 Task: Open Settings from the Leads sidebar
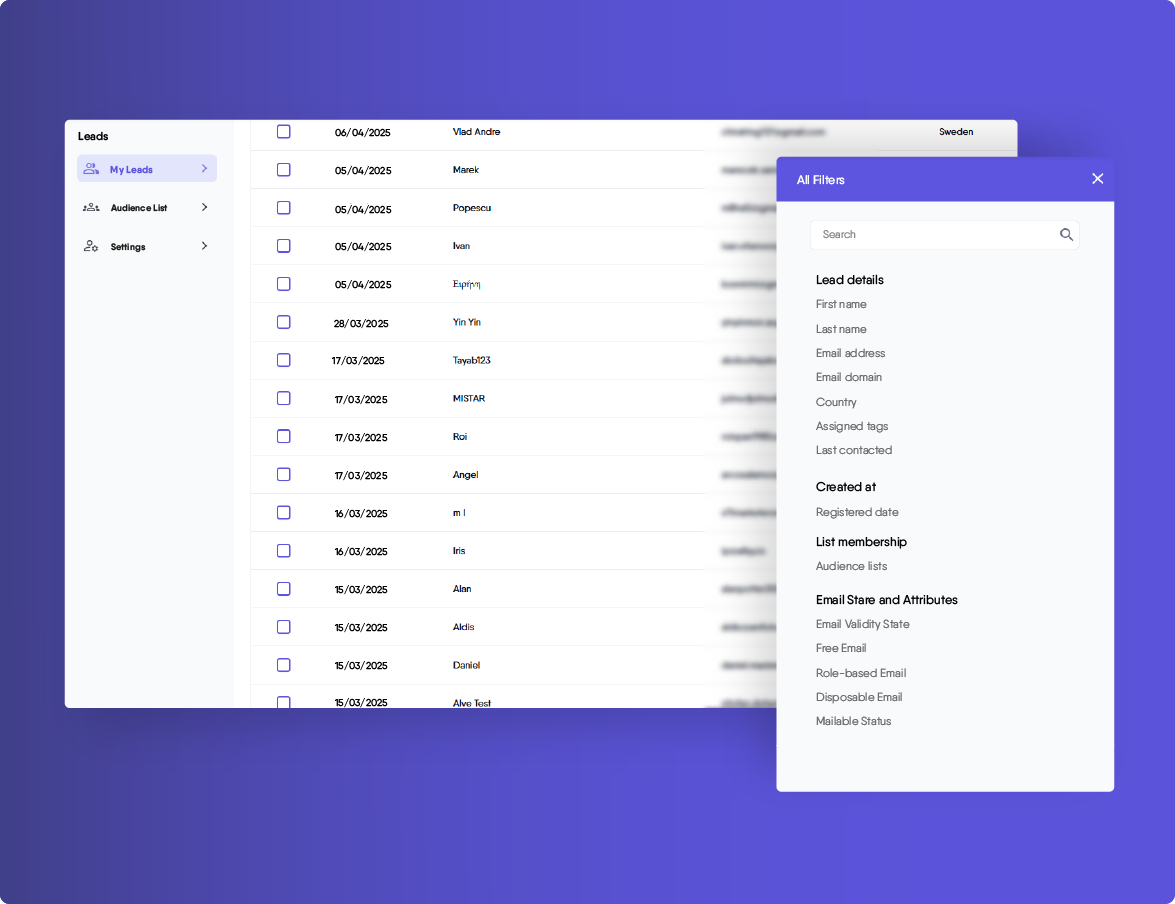point(128,247)
